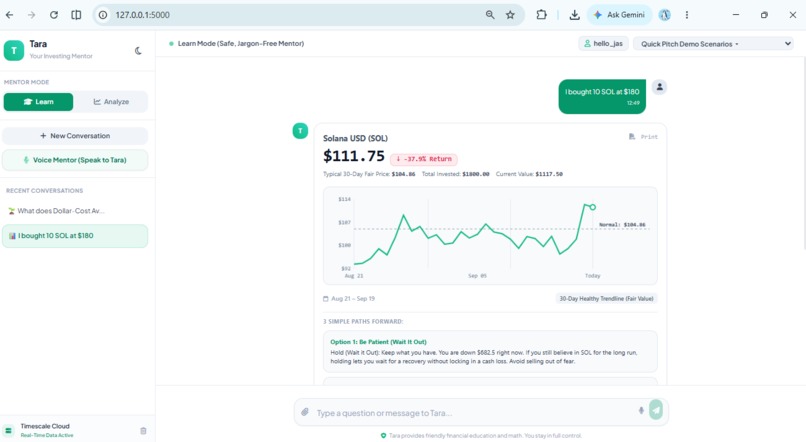Click the zoom magnifier icon in the address bar
This screenshot has height=442, width=806.
tap(490, 15)
